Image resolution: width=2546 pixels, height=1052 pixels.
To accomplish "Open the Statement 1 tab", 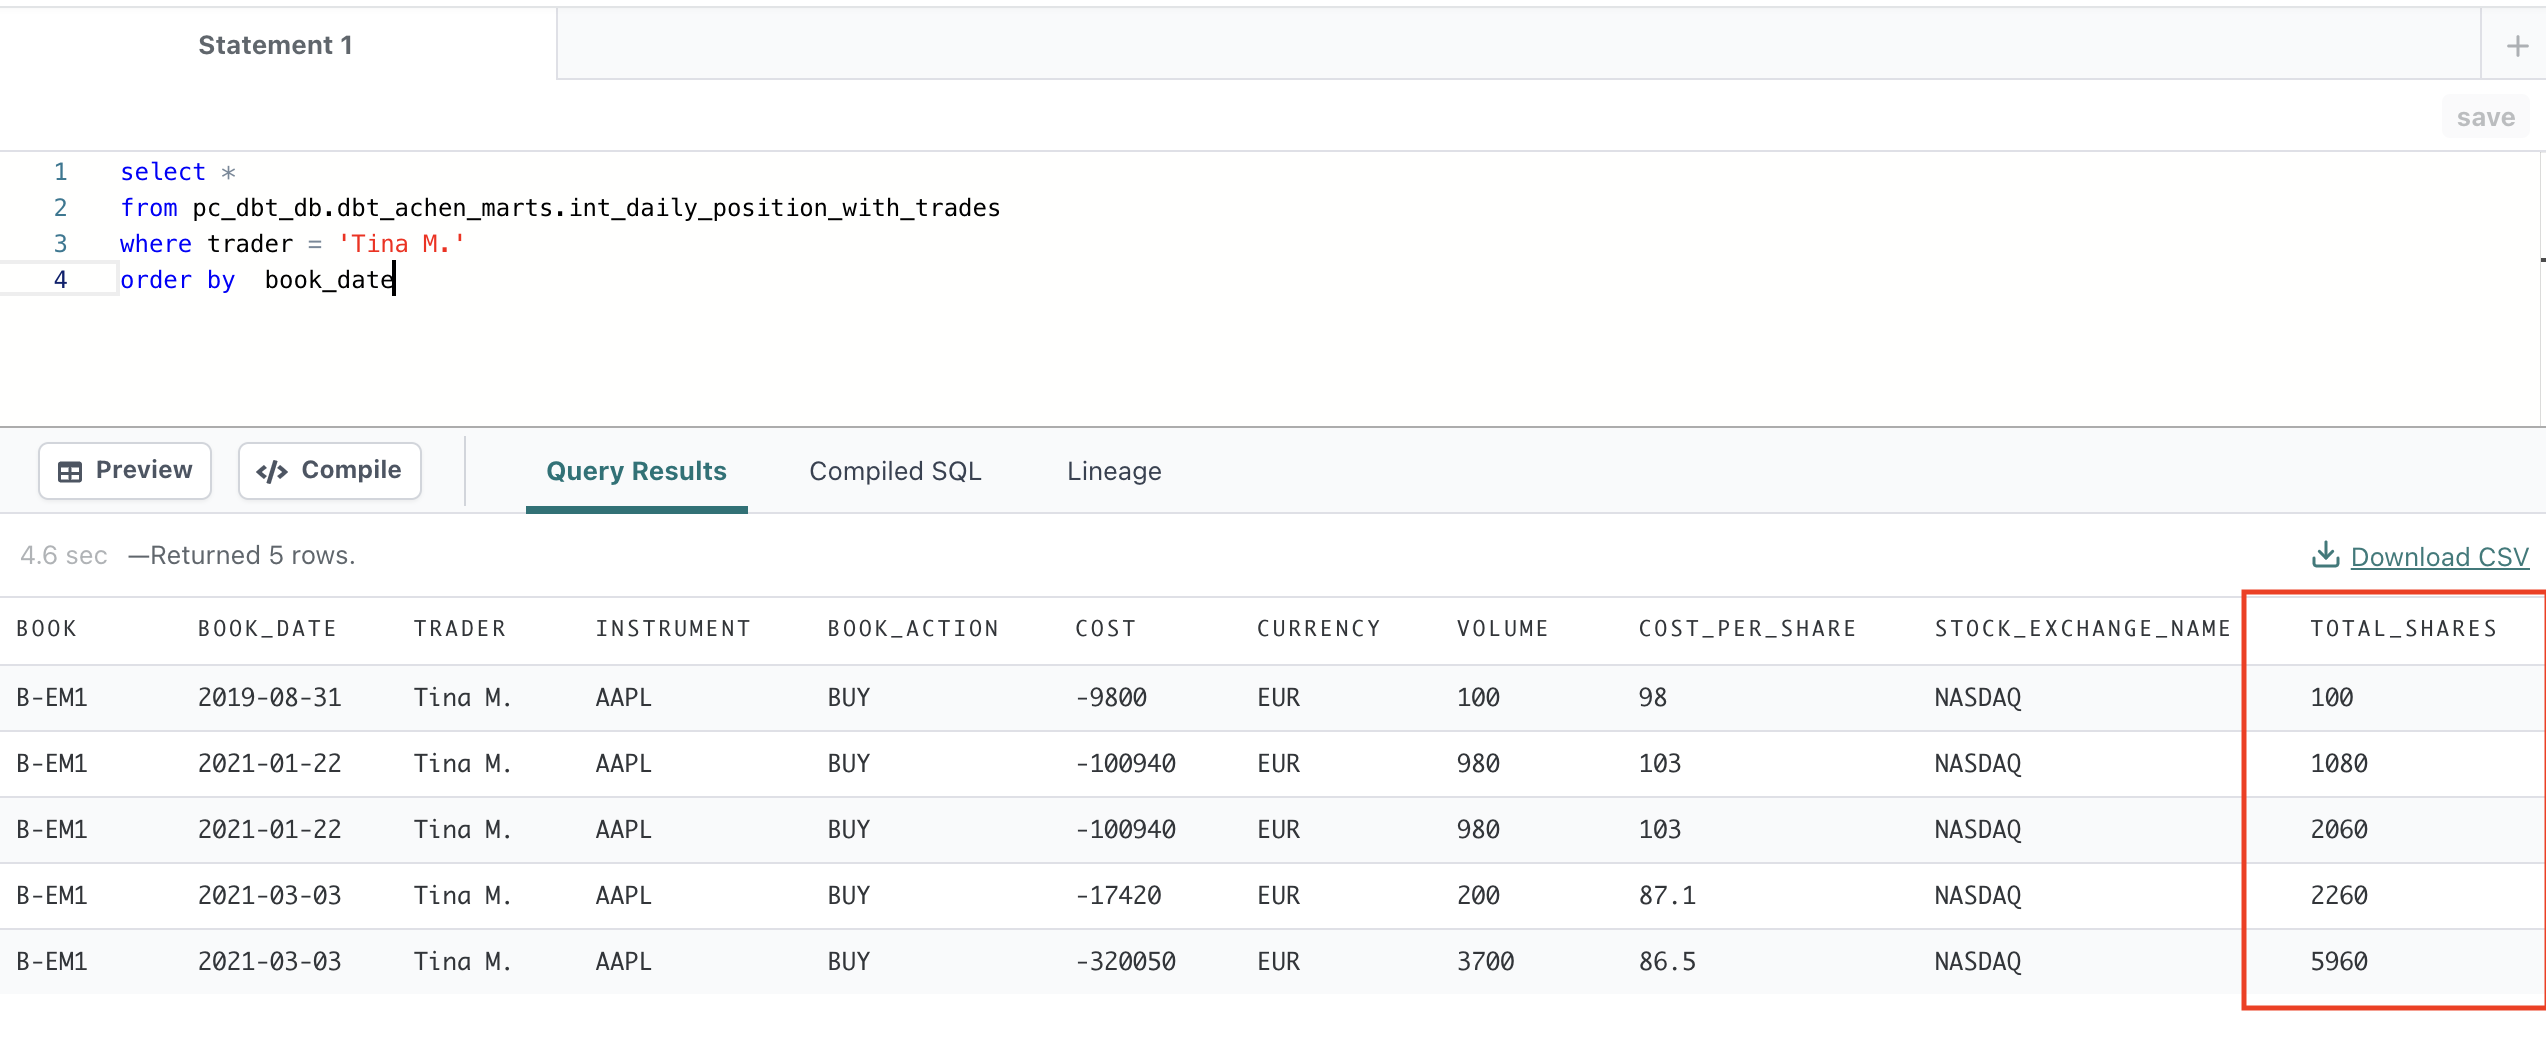I will pos(276,45).
